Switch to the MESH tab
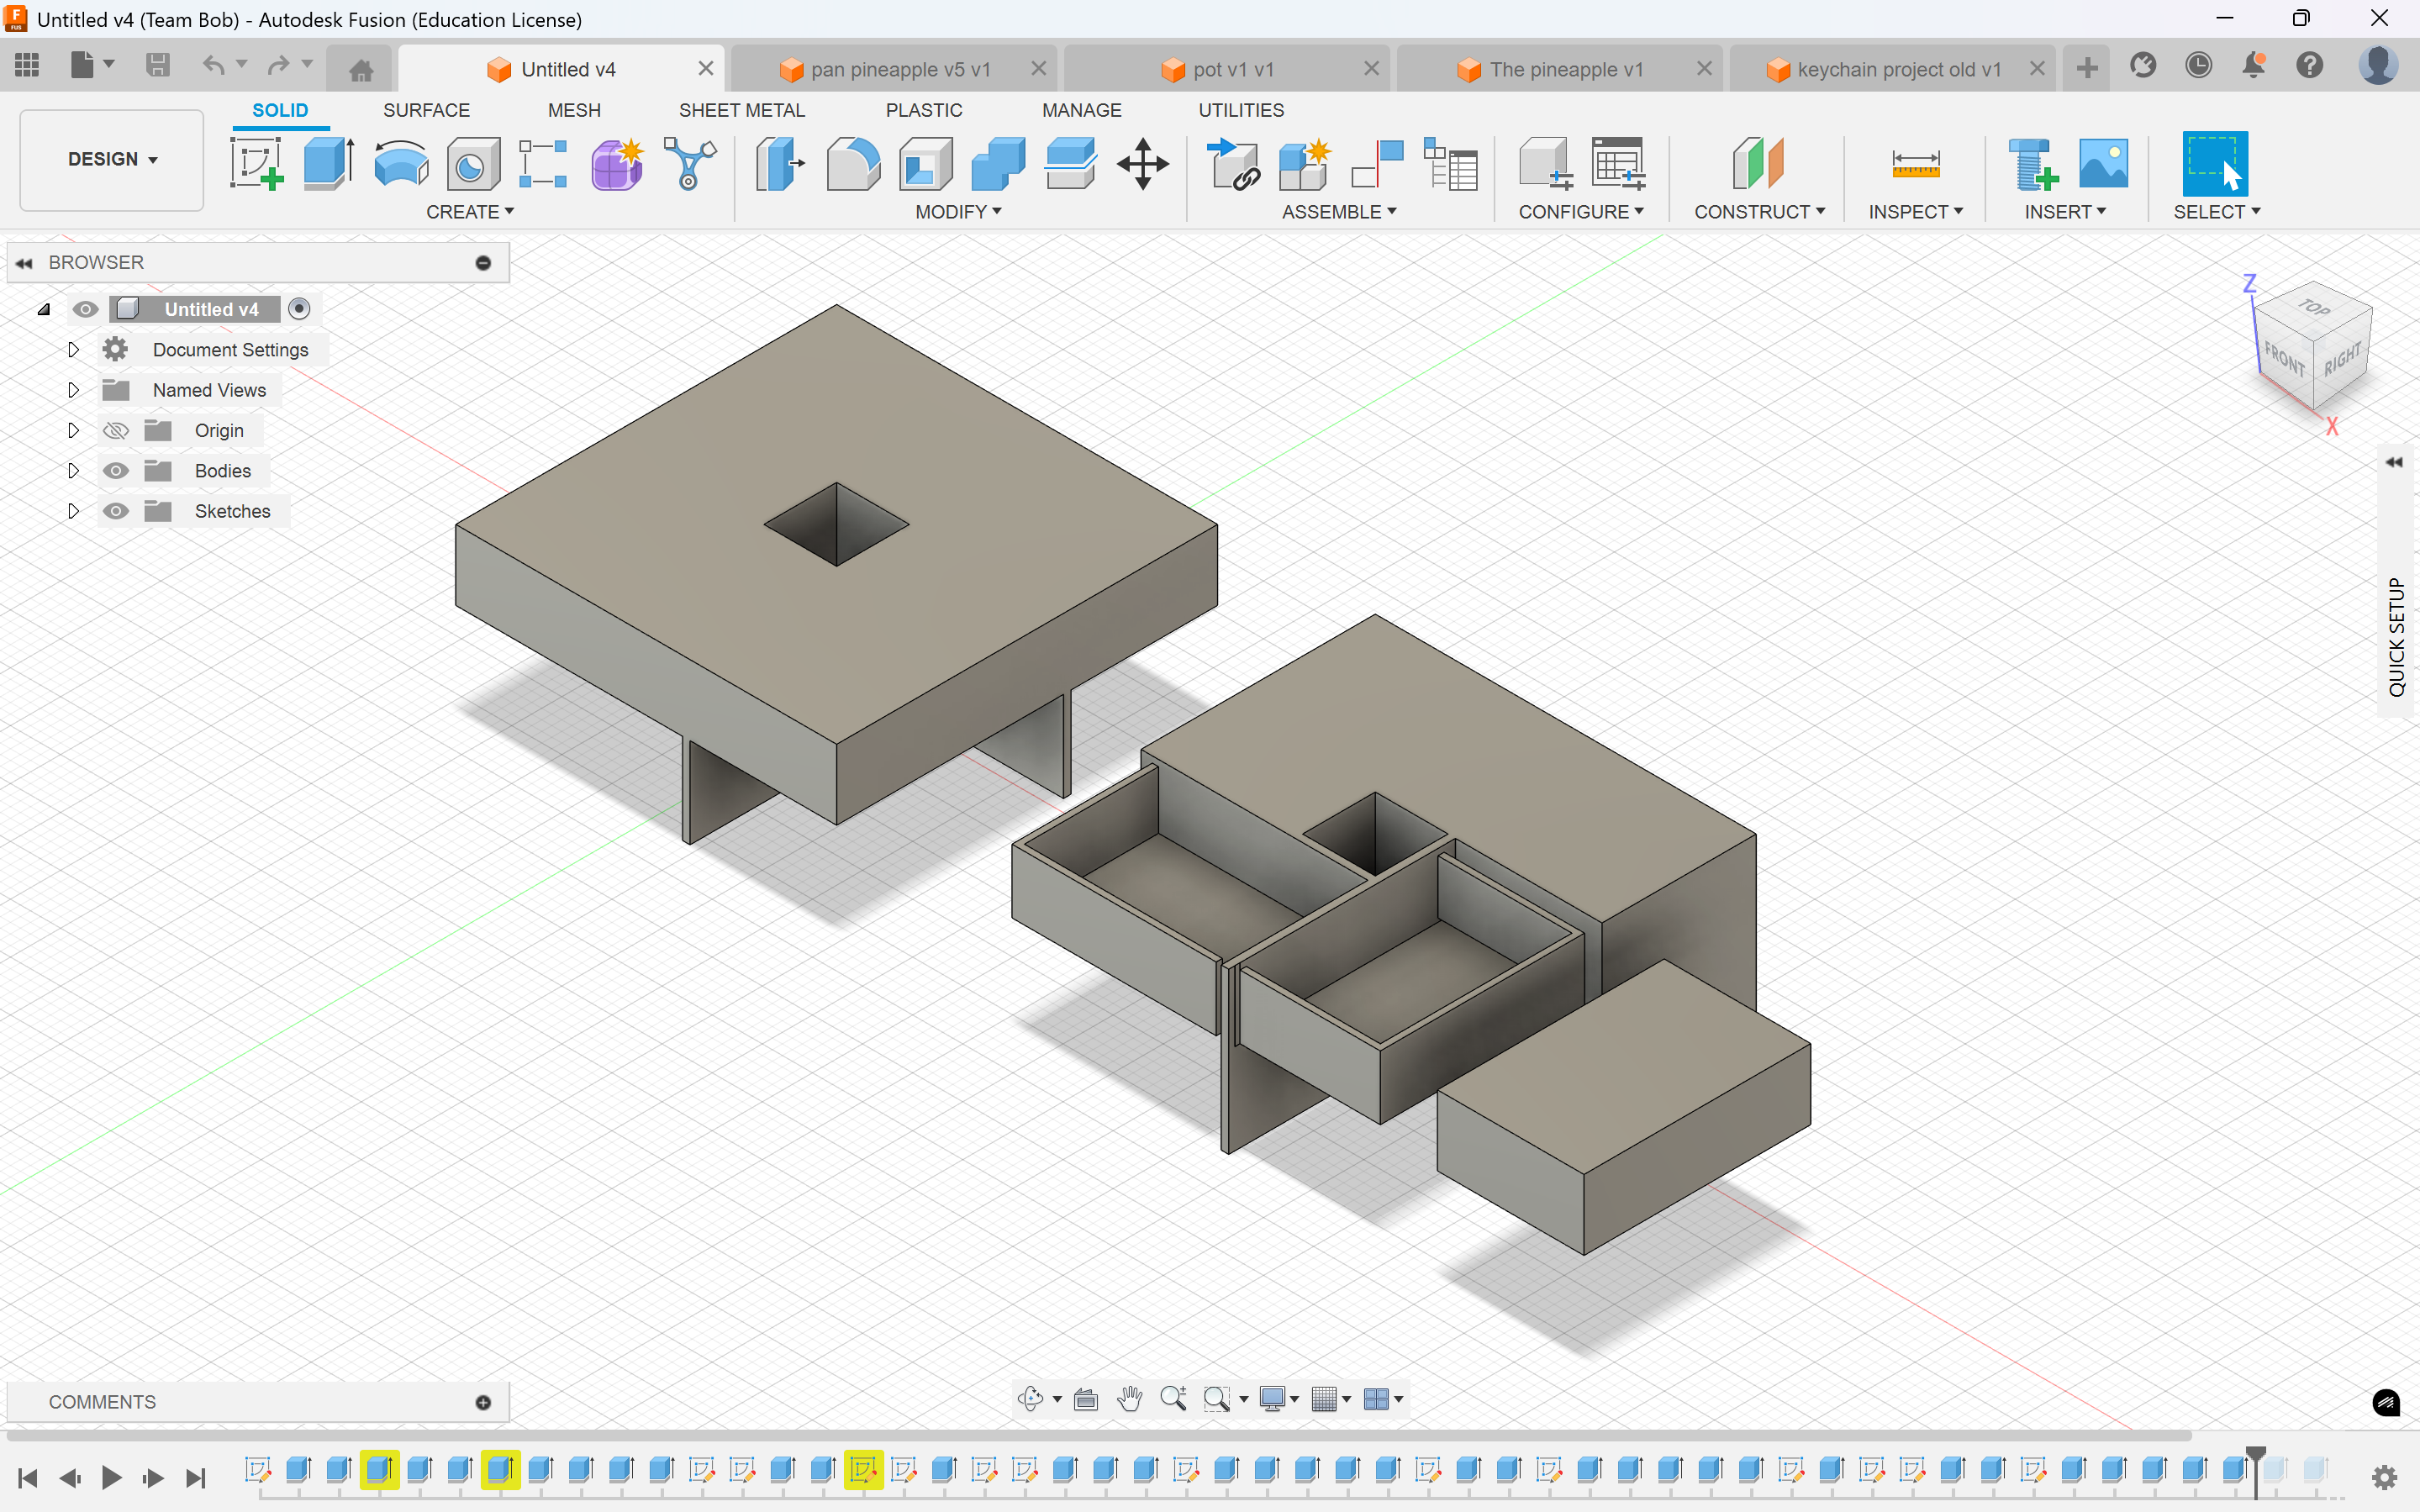Screen dimensions: 2420x1512 [574, 110]
